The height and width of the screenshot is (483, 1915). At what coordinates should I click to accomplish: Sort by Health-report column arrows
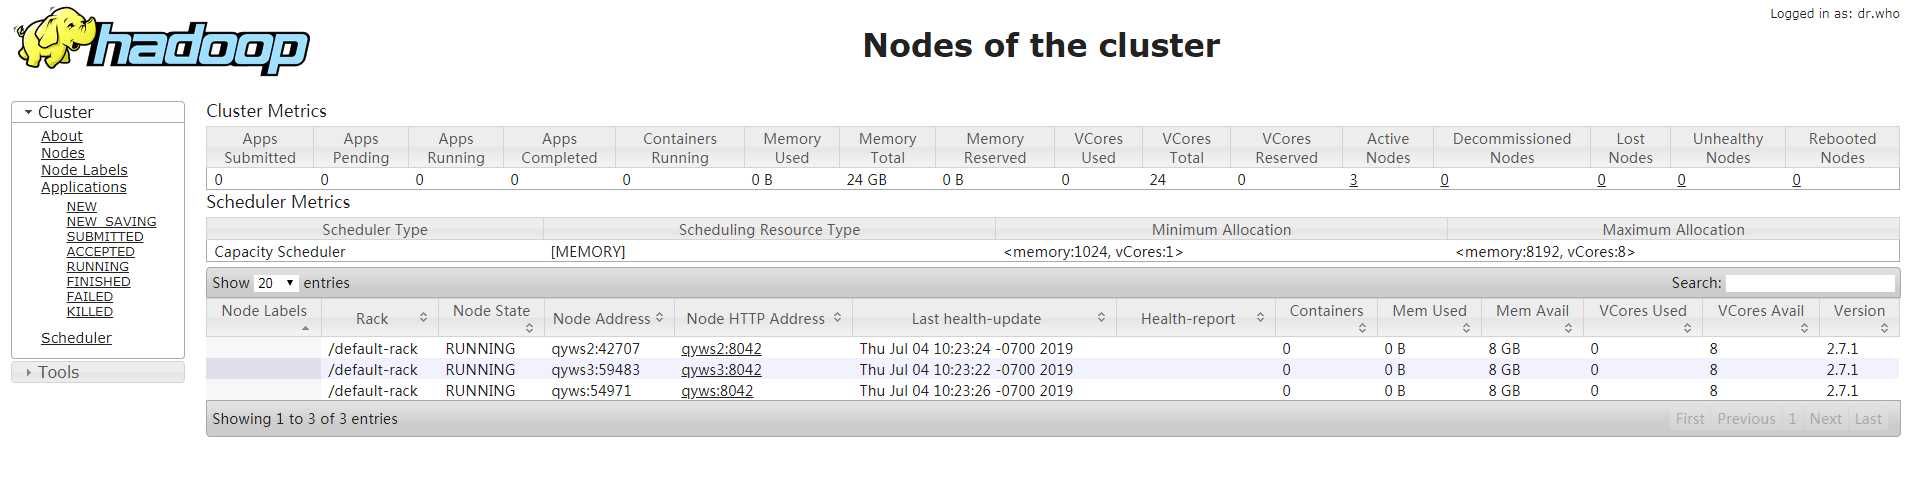(x=1260, y=318)
